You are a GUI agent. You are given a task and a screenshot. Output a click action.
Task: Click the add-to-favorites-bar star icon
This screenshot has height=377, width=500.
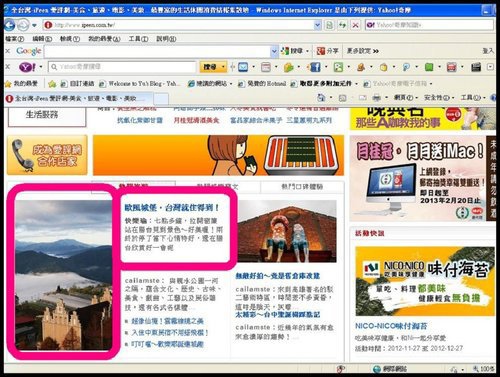tap(52, 84)
